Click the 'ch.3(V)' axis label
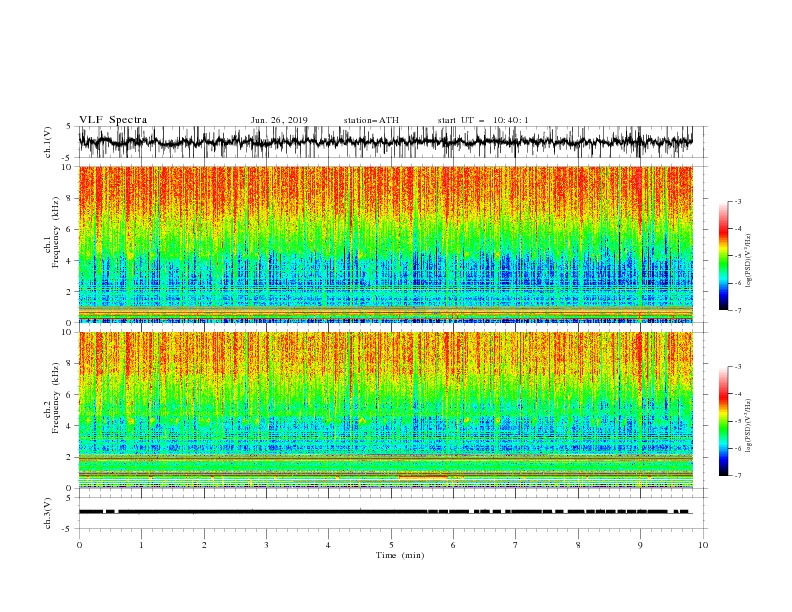 pyautogui.click(x=48, y=513)
